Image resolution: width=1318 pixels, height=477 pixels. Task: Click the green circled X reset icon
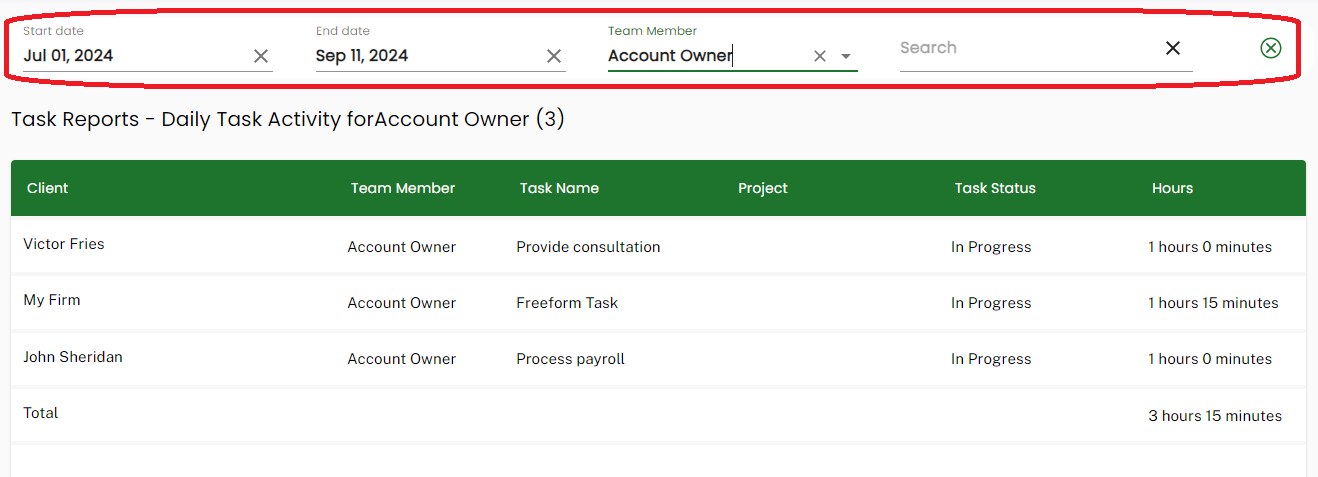click(x=1271, y=48)
